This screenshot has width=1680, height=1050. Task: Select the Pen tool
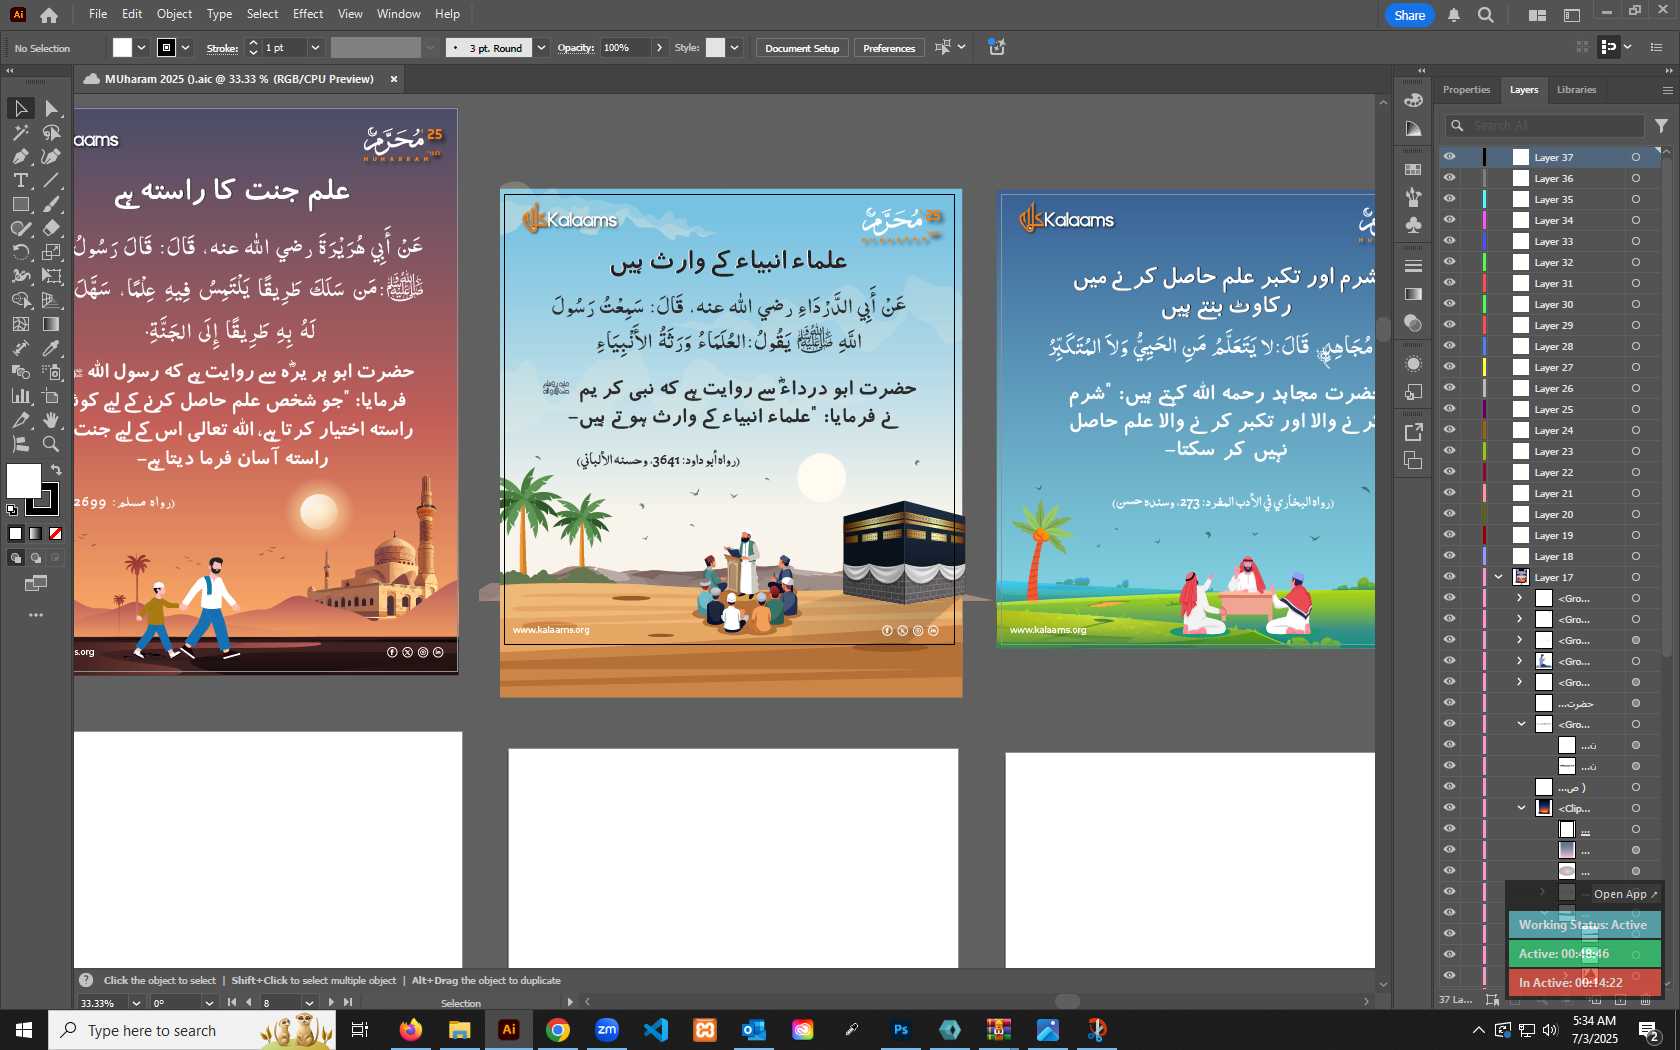click(20, 156)
